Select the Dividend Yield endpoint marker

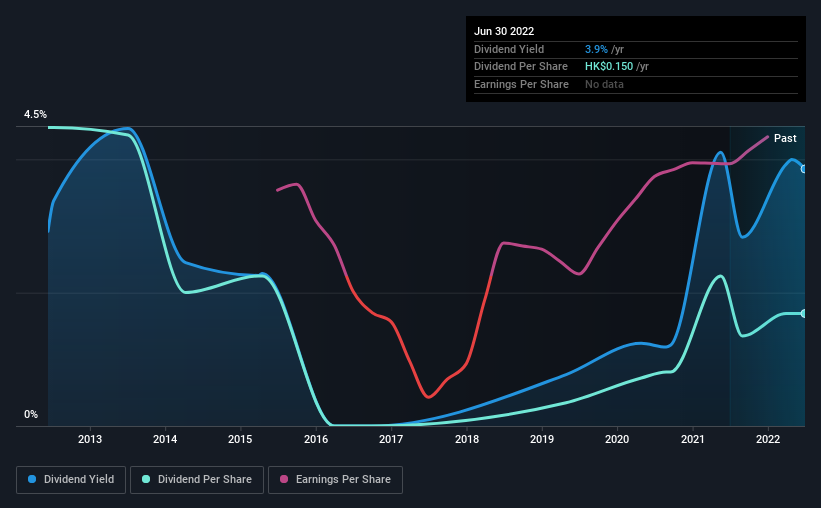pyautogui.click(x=803, y=169)
